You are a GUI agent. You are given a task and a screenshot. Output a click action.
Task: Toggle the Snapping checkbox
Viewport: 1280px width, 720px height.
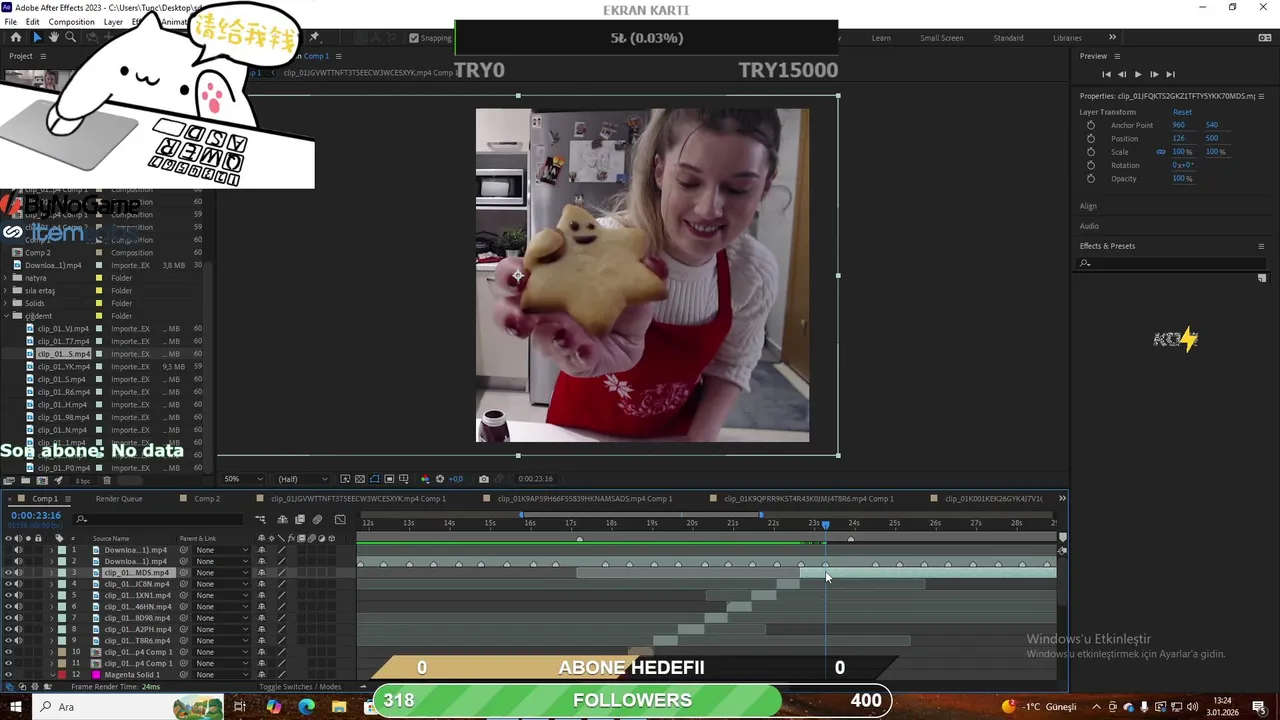pyautogui.click(x=414, y=38)
